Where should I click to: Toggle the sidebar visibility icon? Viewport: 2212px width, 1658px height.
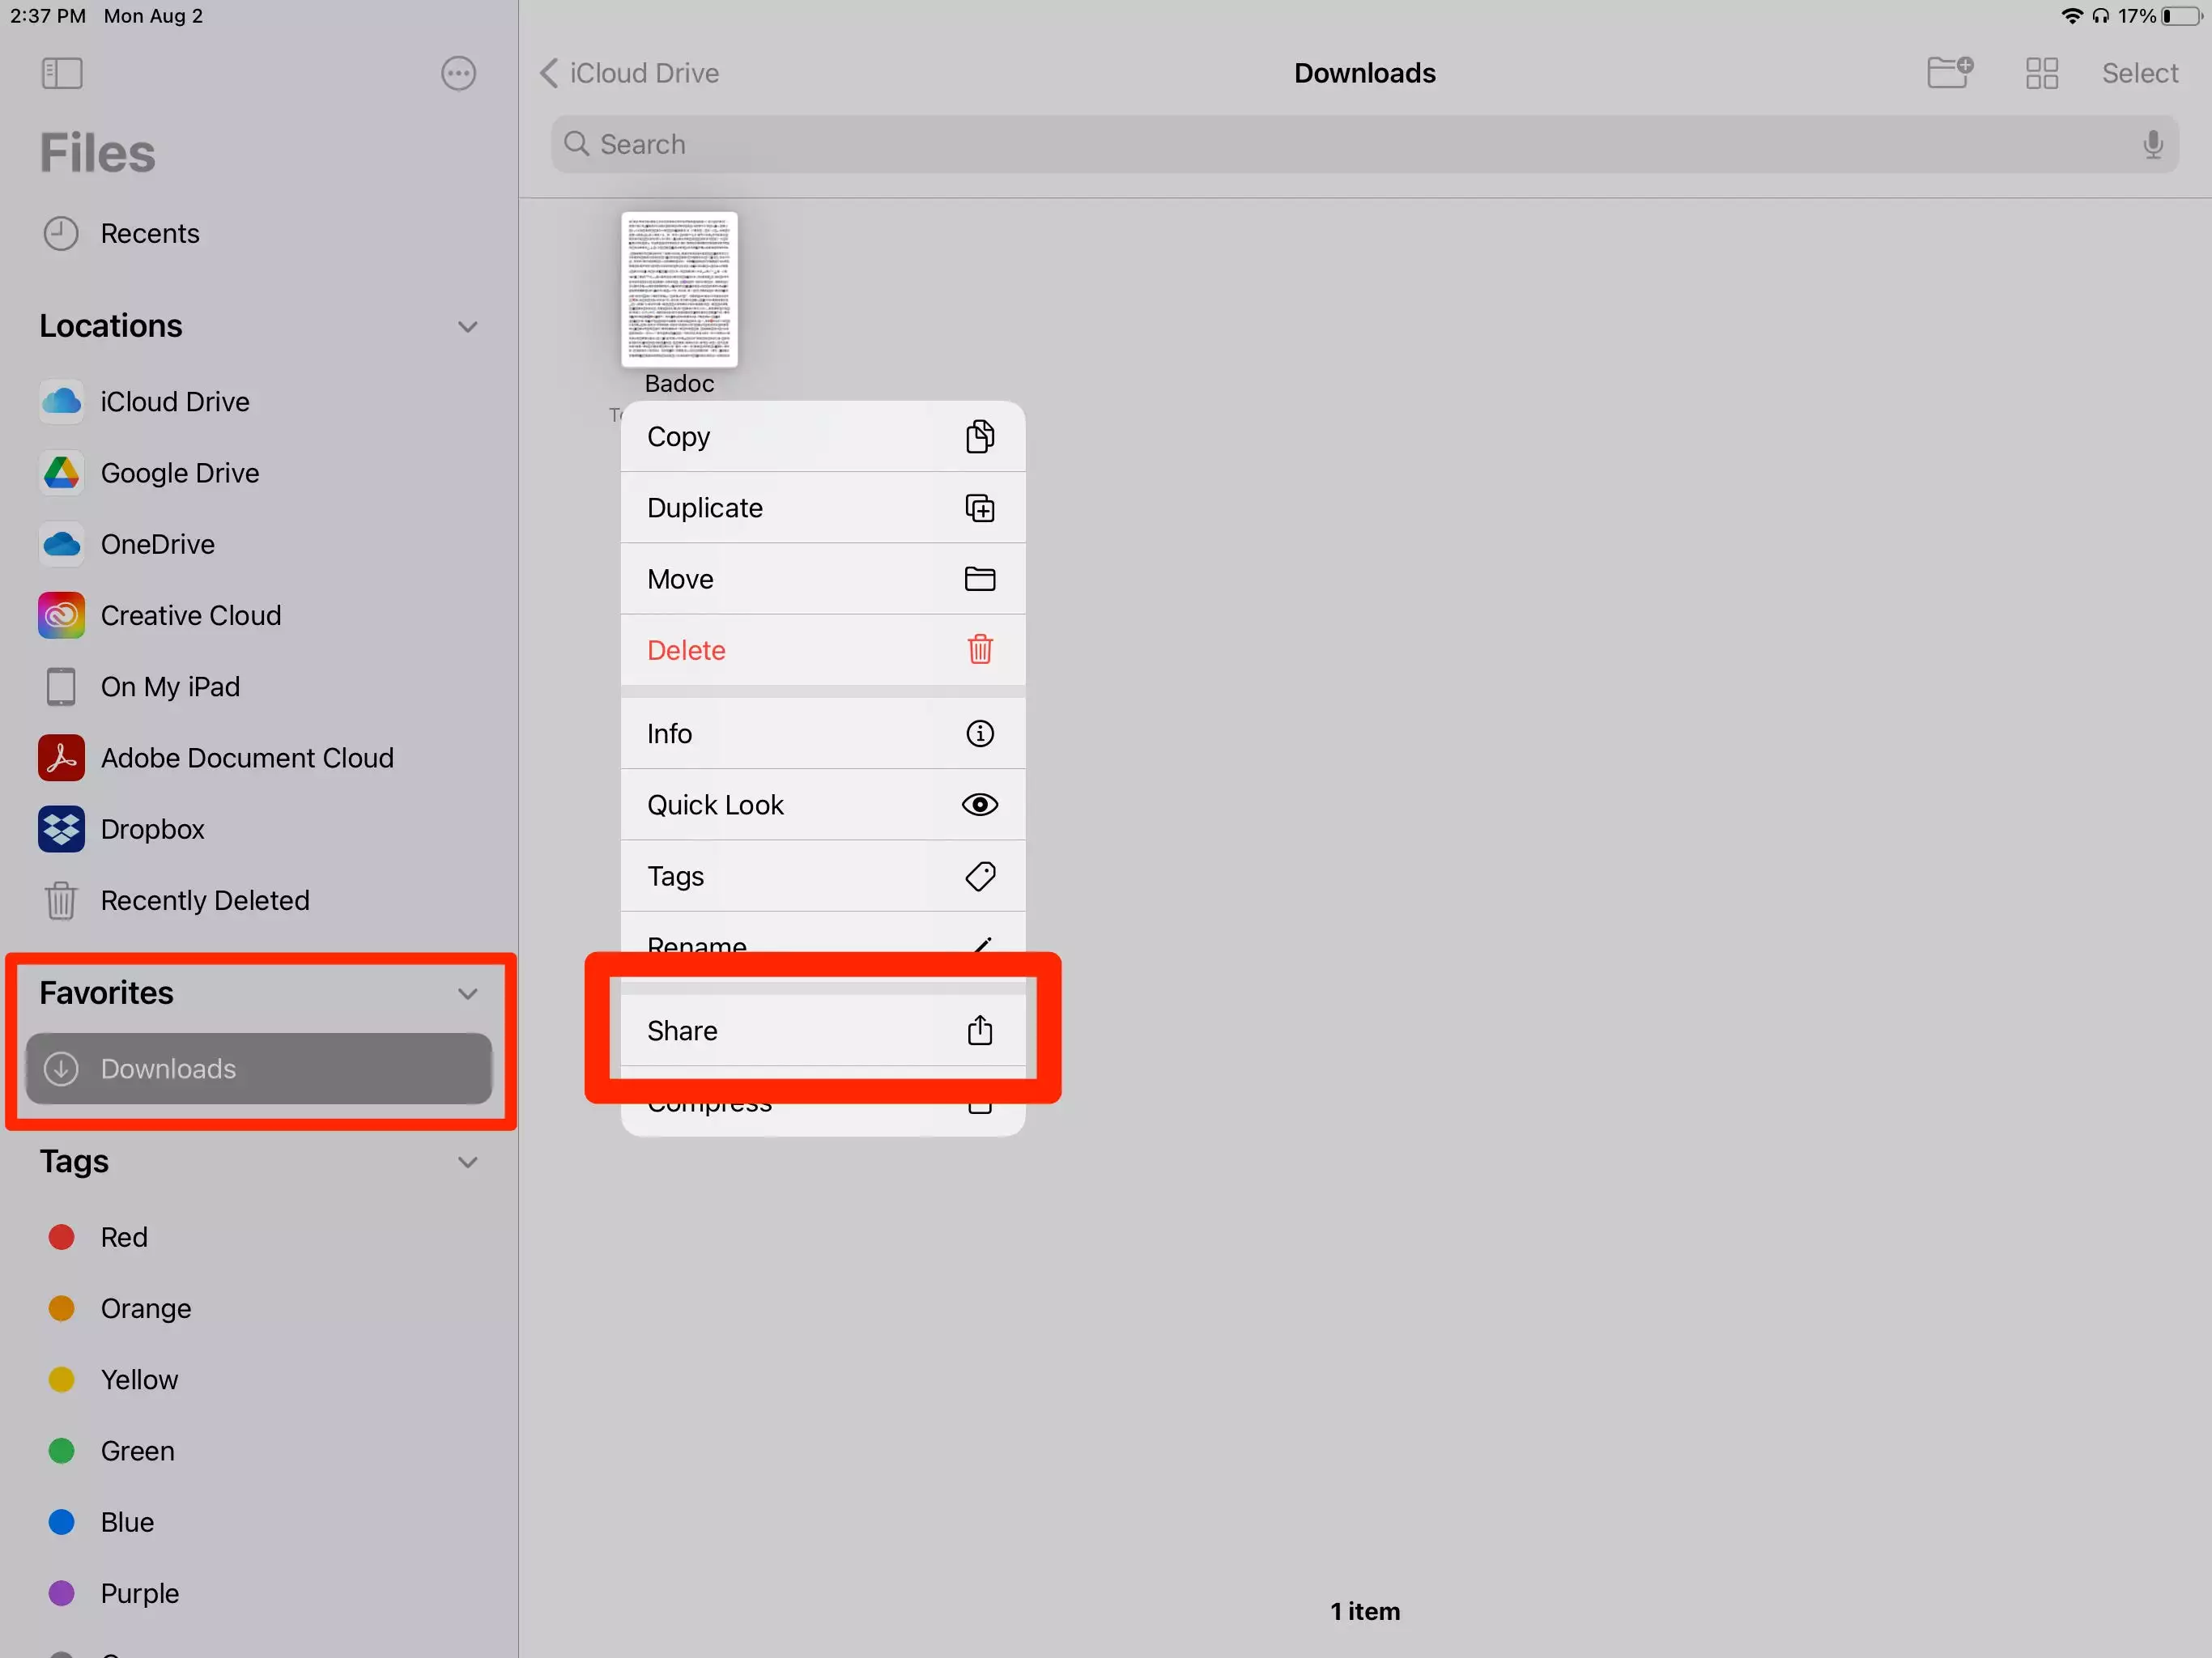62,73
